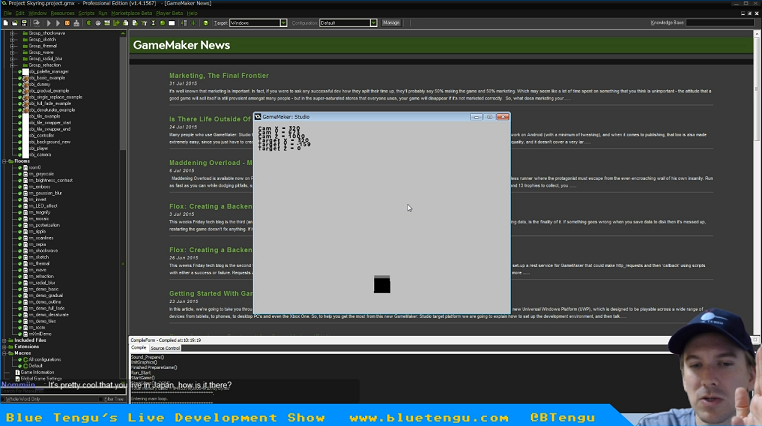Select Default under Macros
Screen dimensions: 762x426
(x=35, y=366)
